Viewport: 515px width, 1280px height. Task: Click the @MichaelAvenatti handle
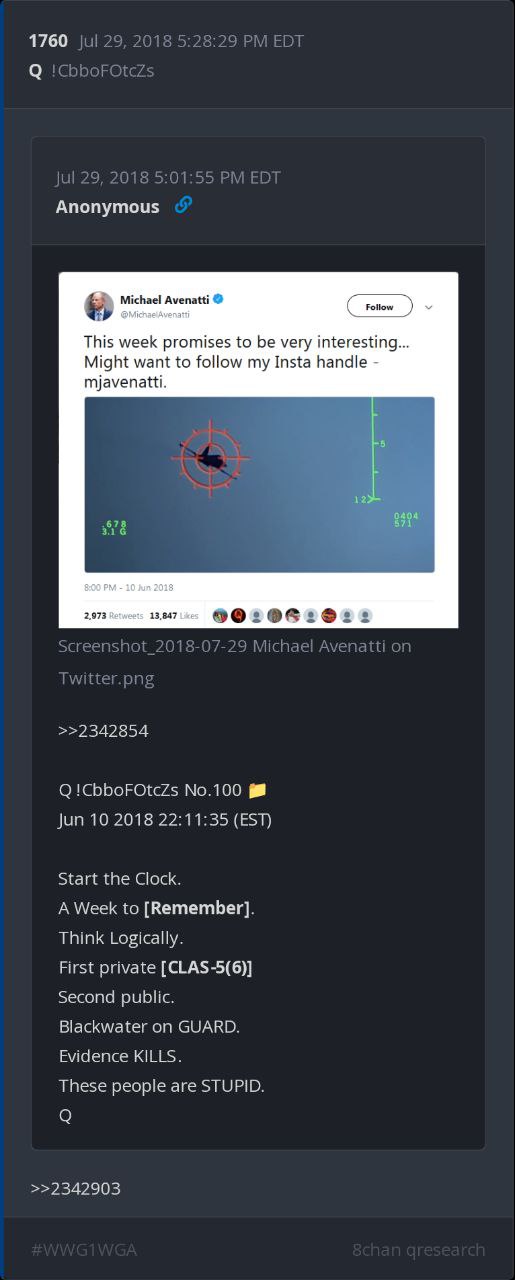[155, 314]
